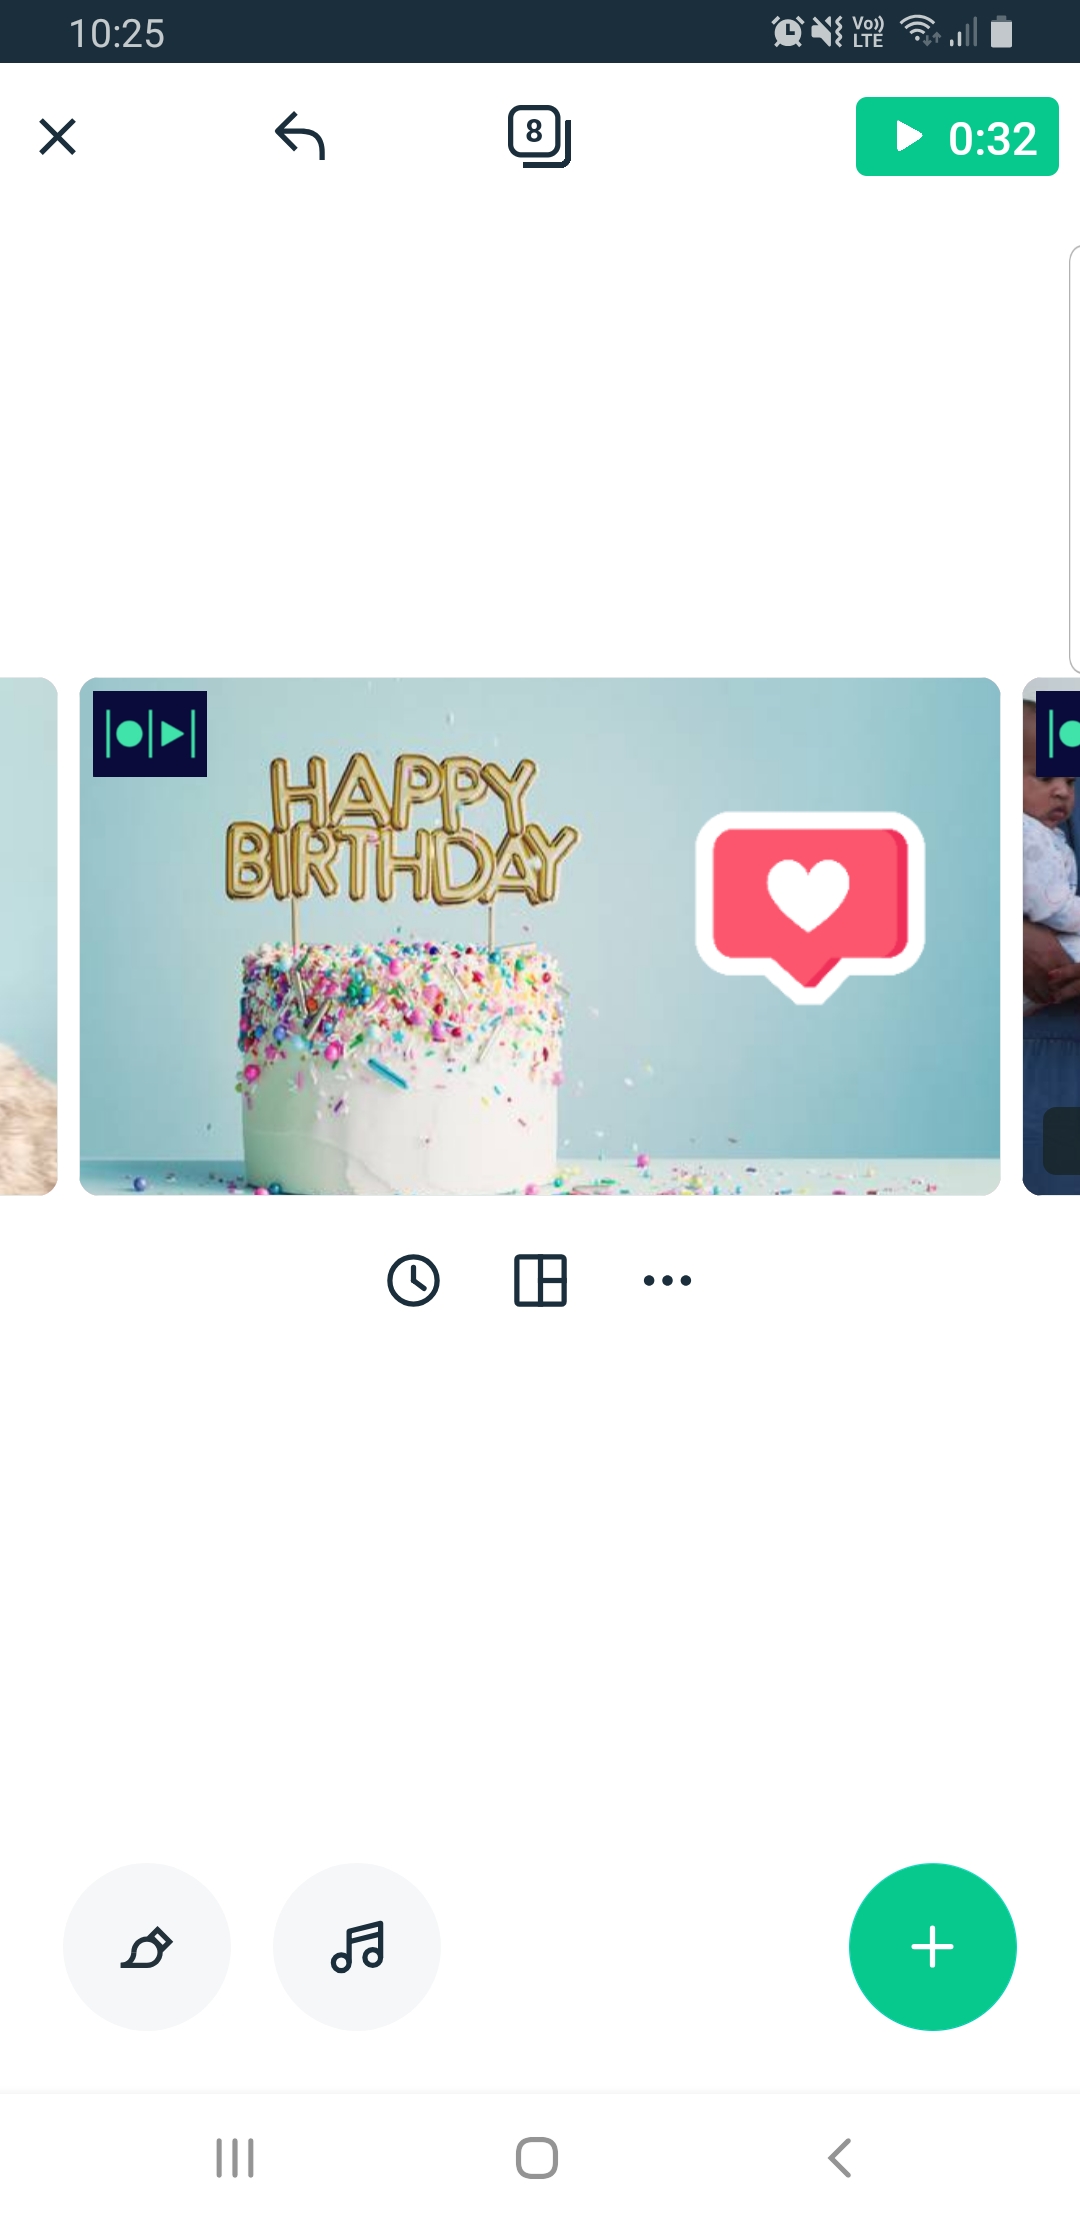Open the music notes button
Screen dimensions: 1080x2220
click(x=357, y=1947)
